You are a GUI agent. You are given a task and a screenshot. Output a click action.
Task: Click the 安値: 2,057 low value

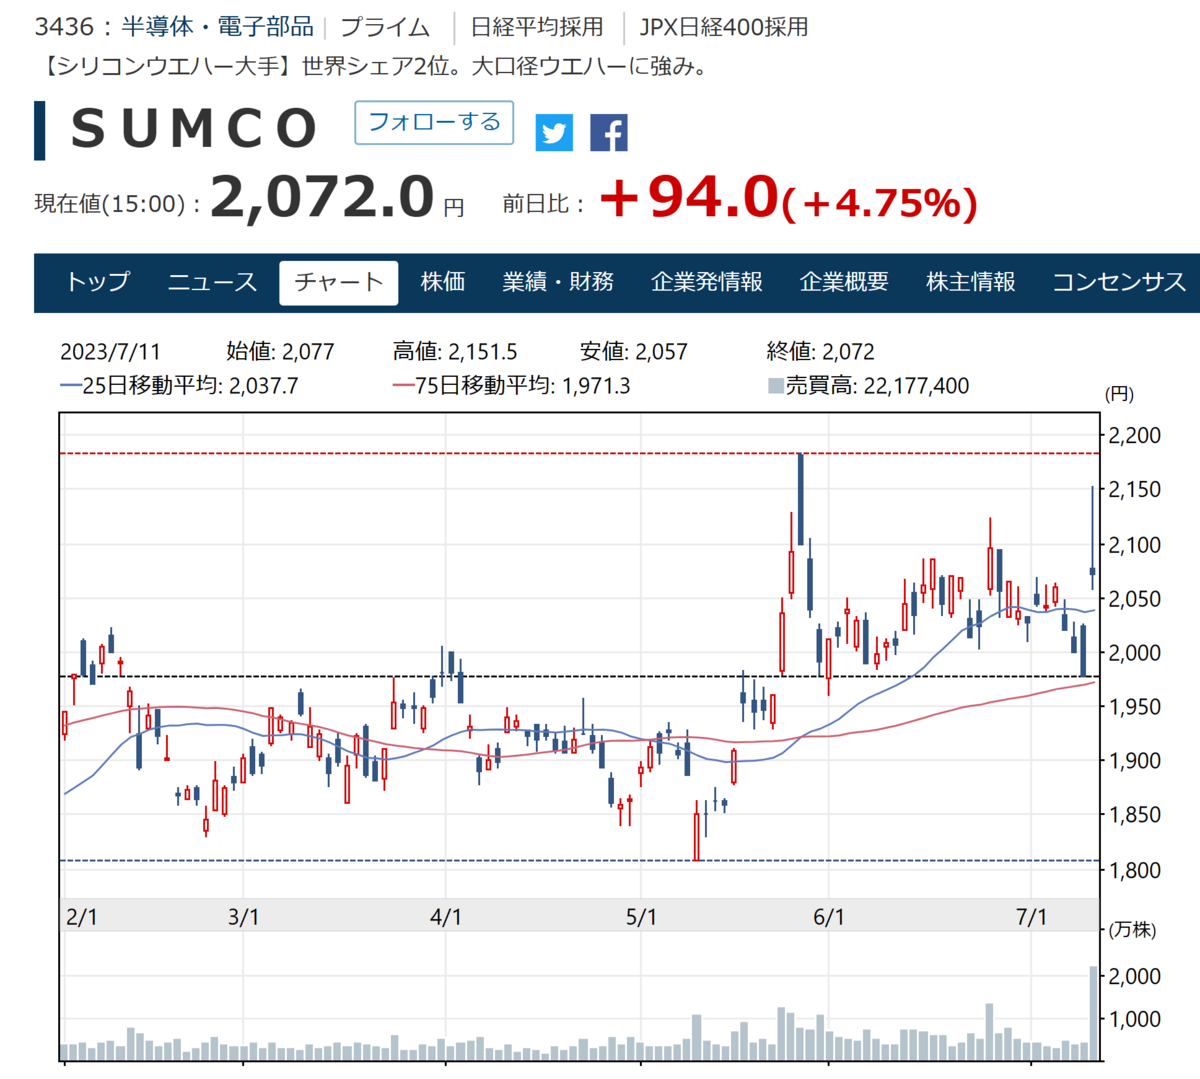click(x=634, y=352)
